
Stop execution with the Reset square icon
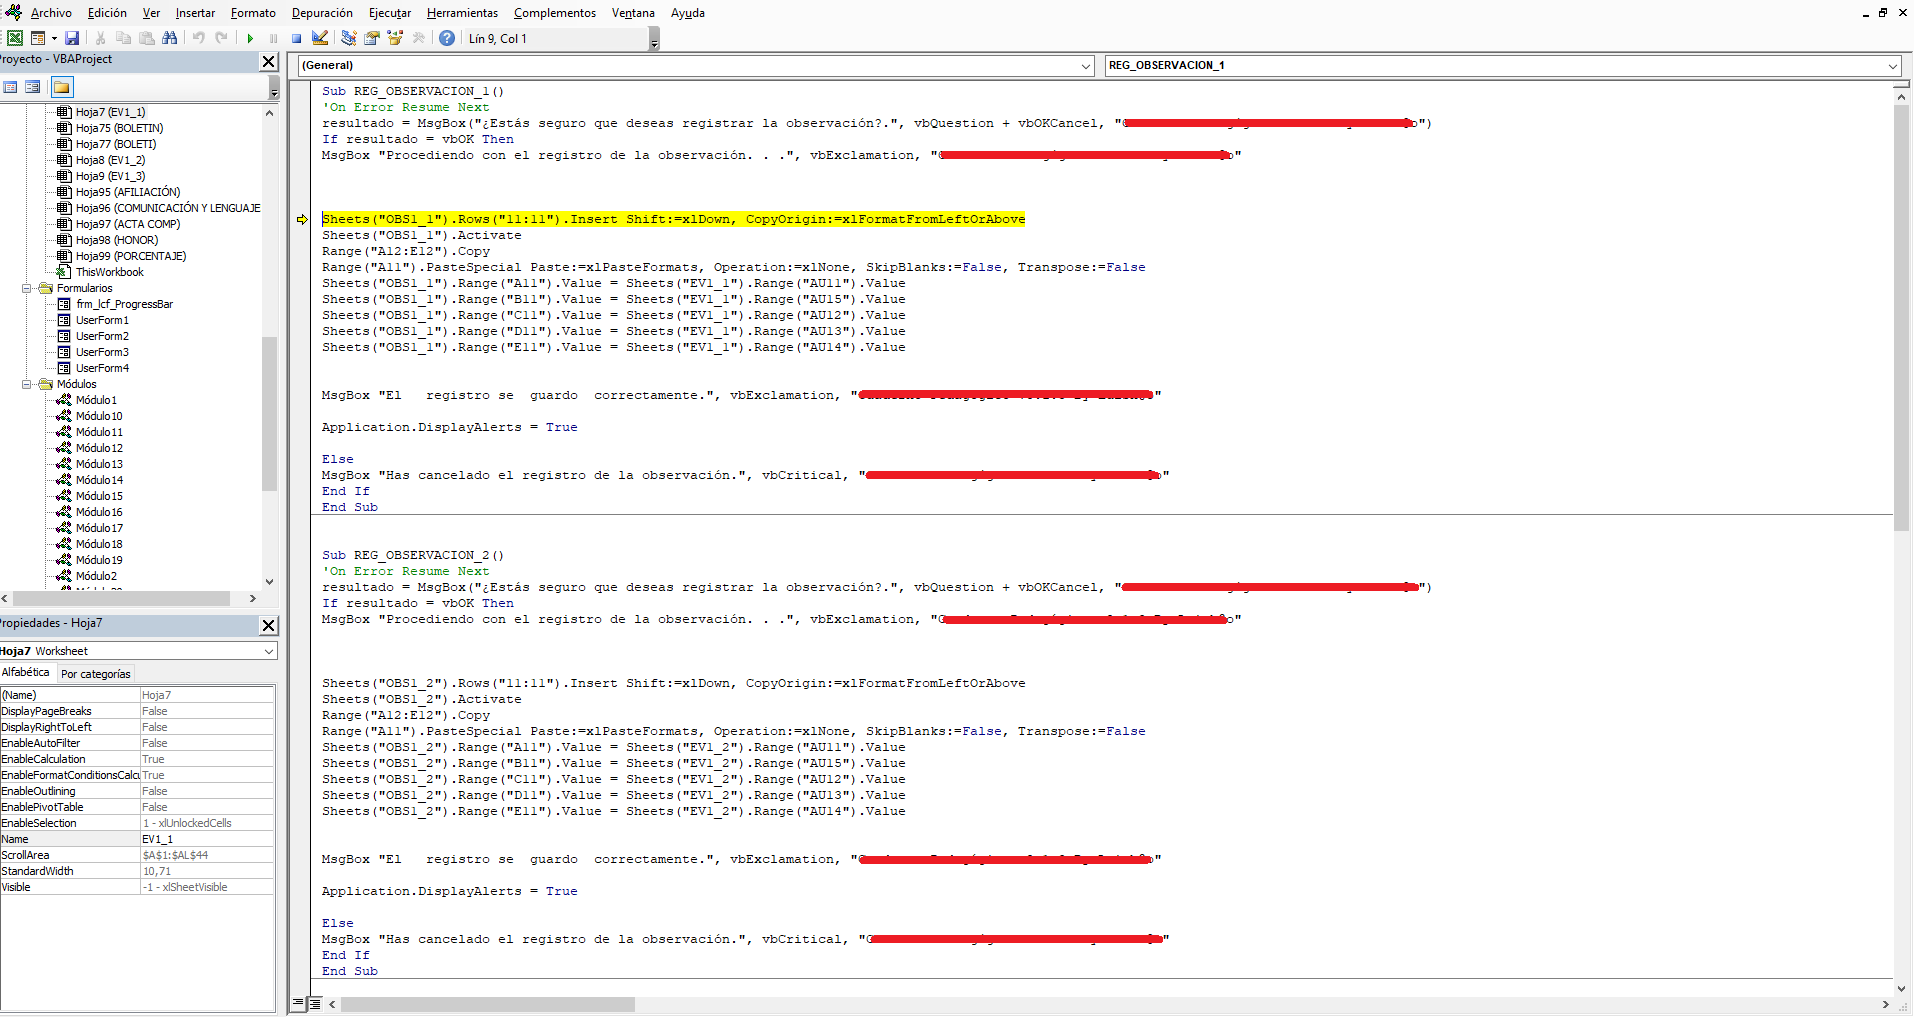click(296, 38)
